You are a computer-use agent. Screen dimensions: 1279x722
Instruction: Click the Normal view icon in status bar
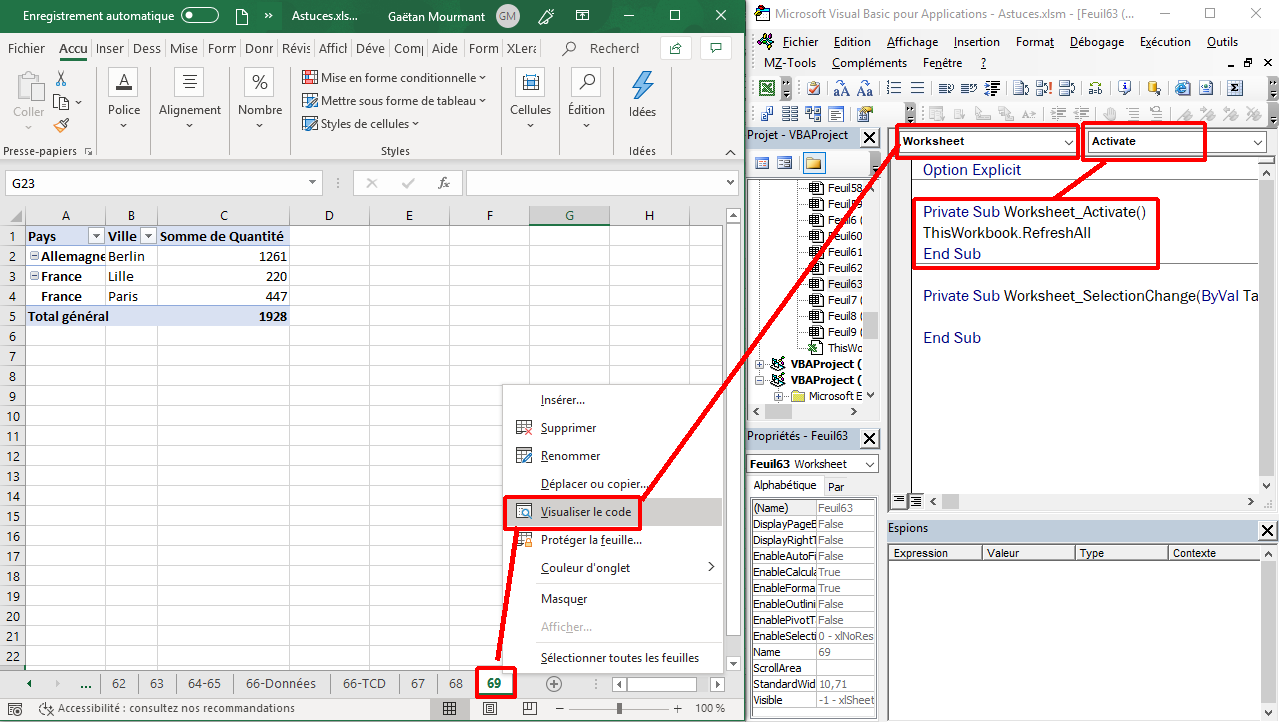point(450,708)
